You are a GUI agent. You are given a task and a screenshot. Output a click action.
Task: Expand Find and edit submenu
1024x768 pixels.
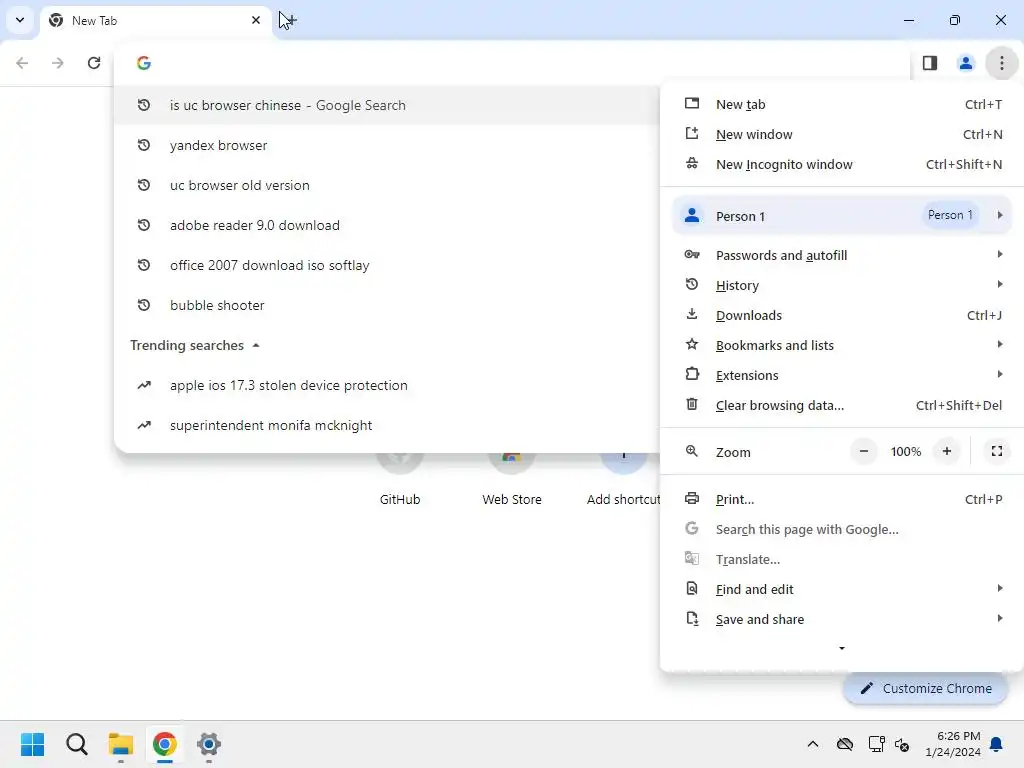pos(842,590)
